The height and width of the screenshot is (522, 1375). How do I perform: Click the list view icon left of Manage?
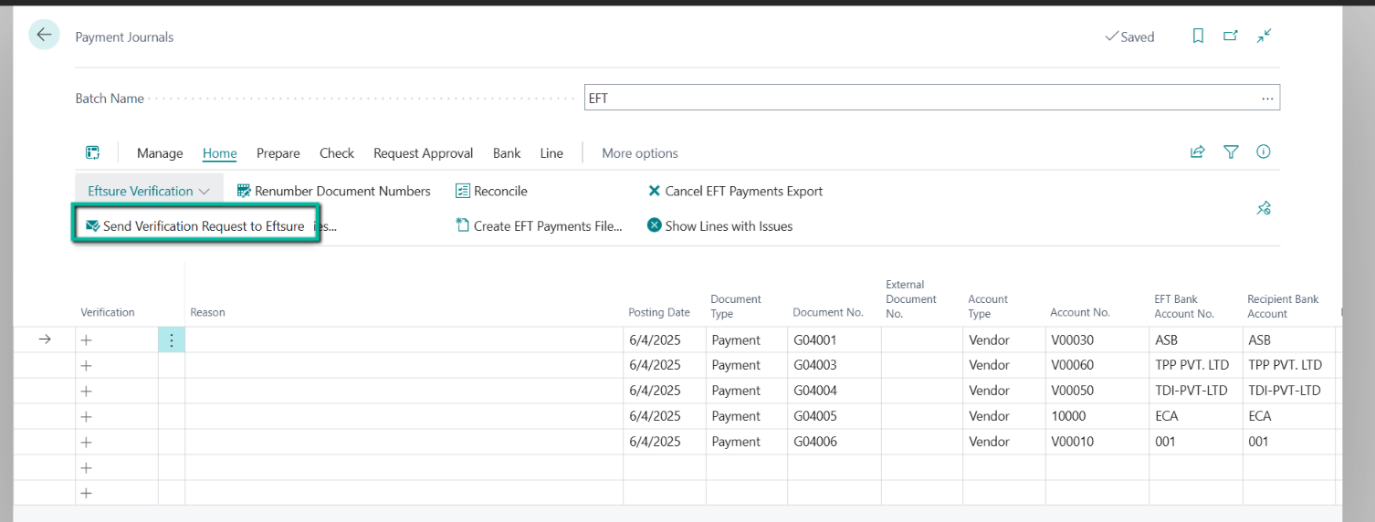tap(93, 153)
